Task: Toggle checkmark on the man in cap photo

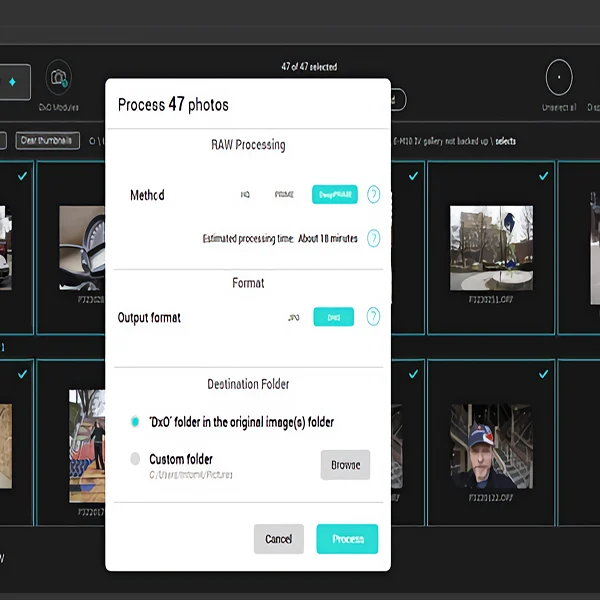Action: [543, 373]
